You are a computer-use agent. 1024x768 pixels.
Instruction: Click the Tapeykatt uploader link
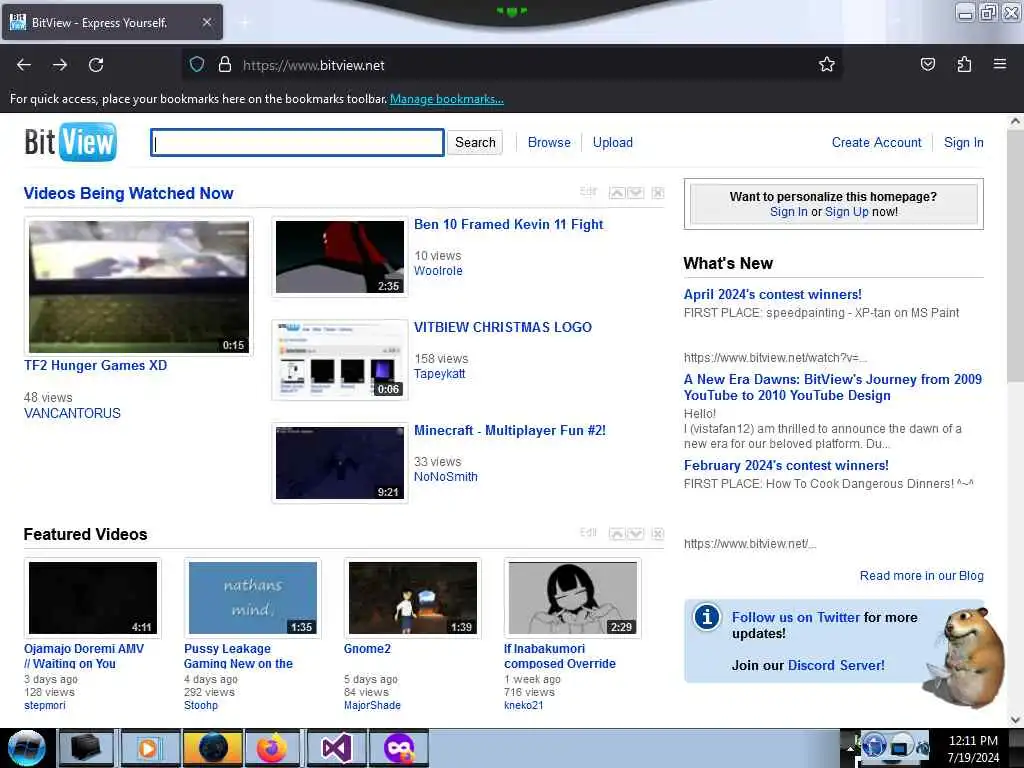[440, 374]
